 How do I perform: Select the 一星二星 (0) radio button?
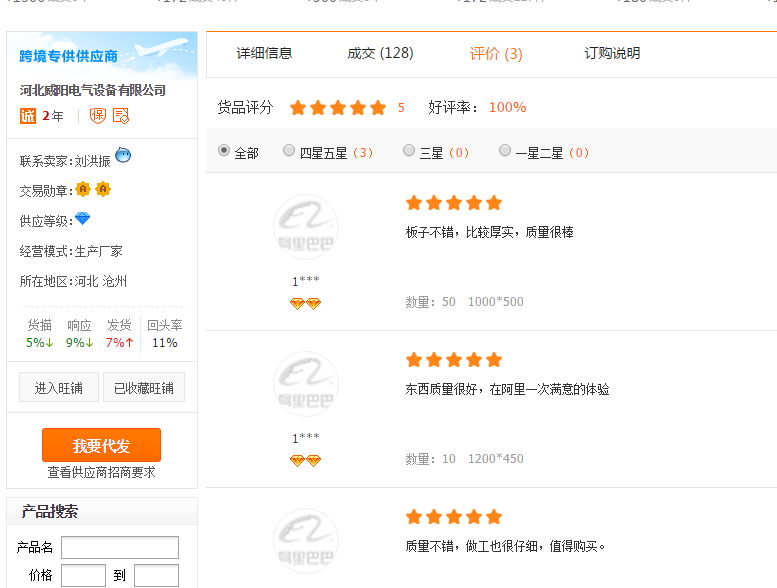505,150
